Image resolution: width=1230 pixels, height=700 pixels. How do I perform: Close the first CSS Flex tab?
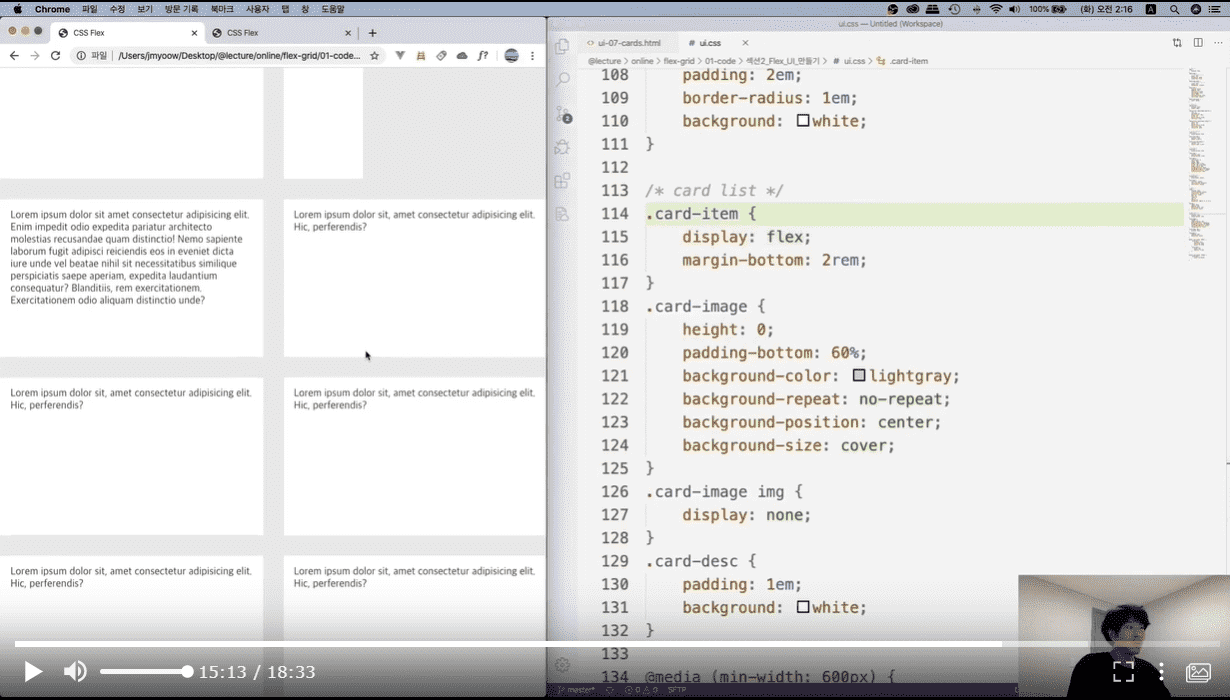point(194,33)
